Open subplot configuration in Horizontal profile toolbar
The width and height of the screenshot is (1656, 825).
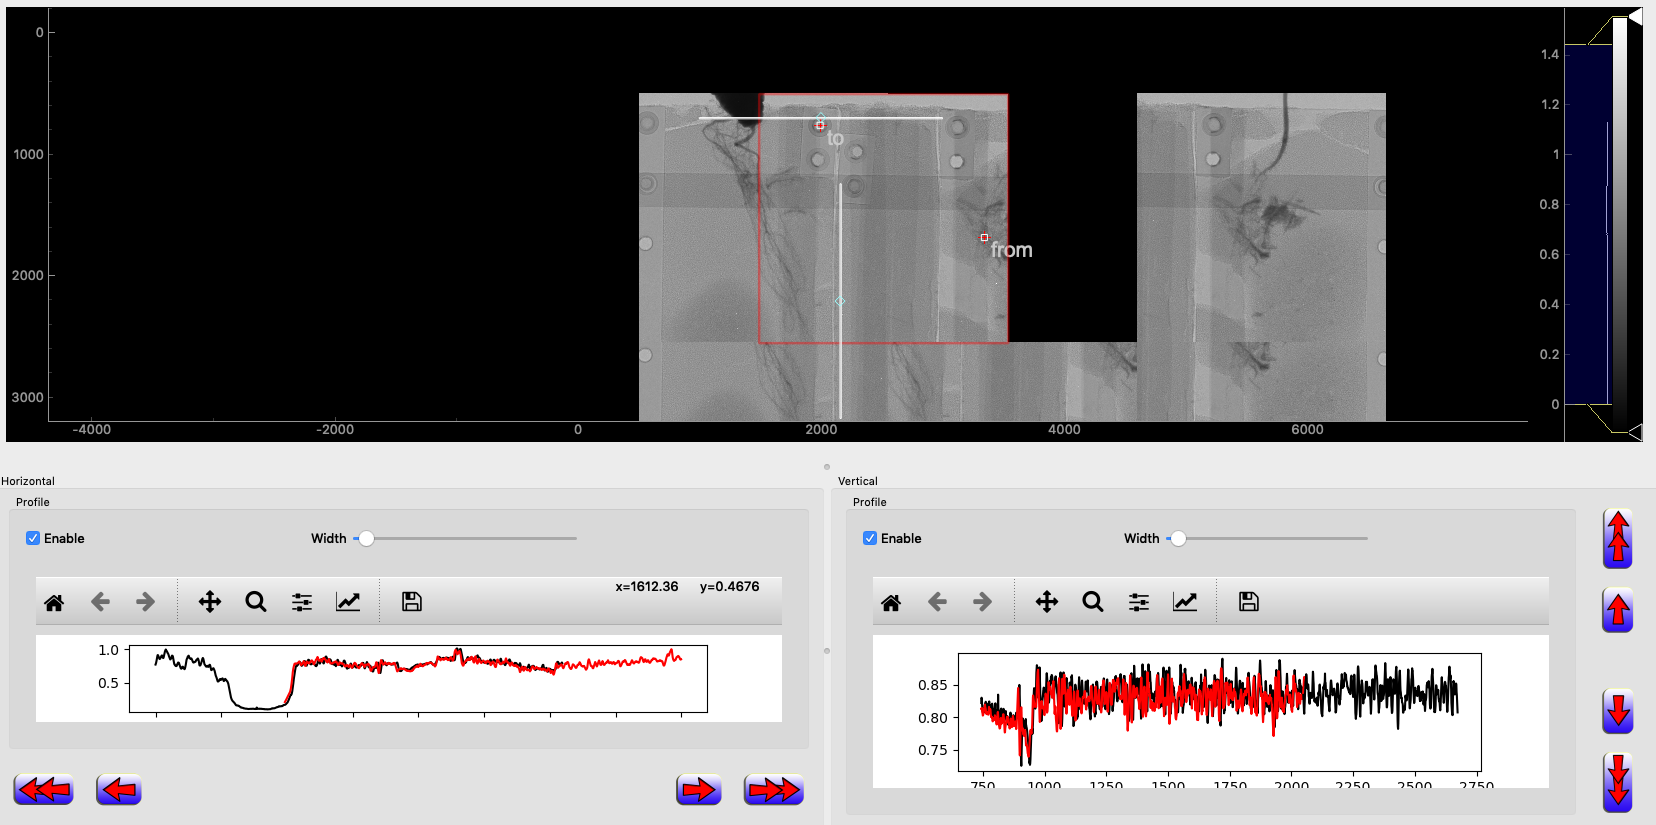302,602
